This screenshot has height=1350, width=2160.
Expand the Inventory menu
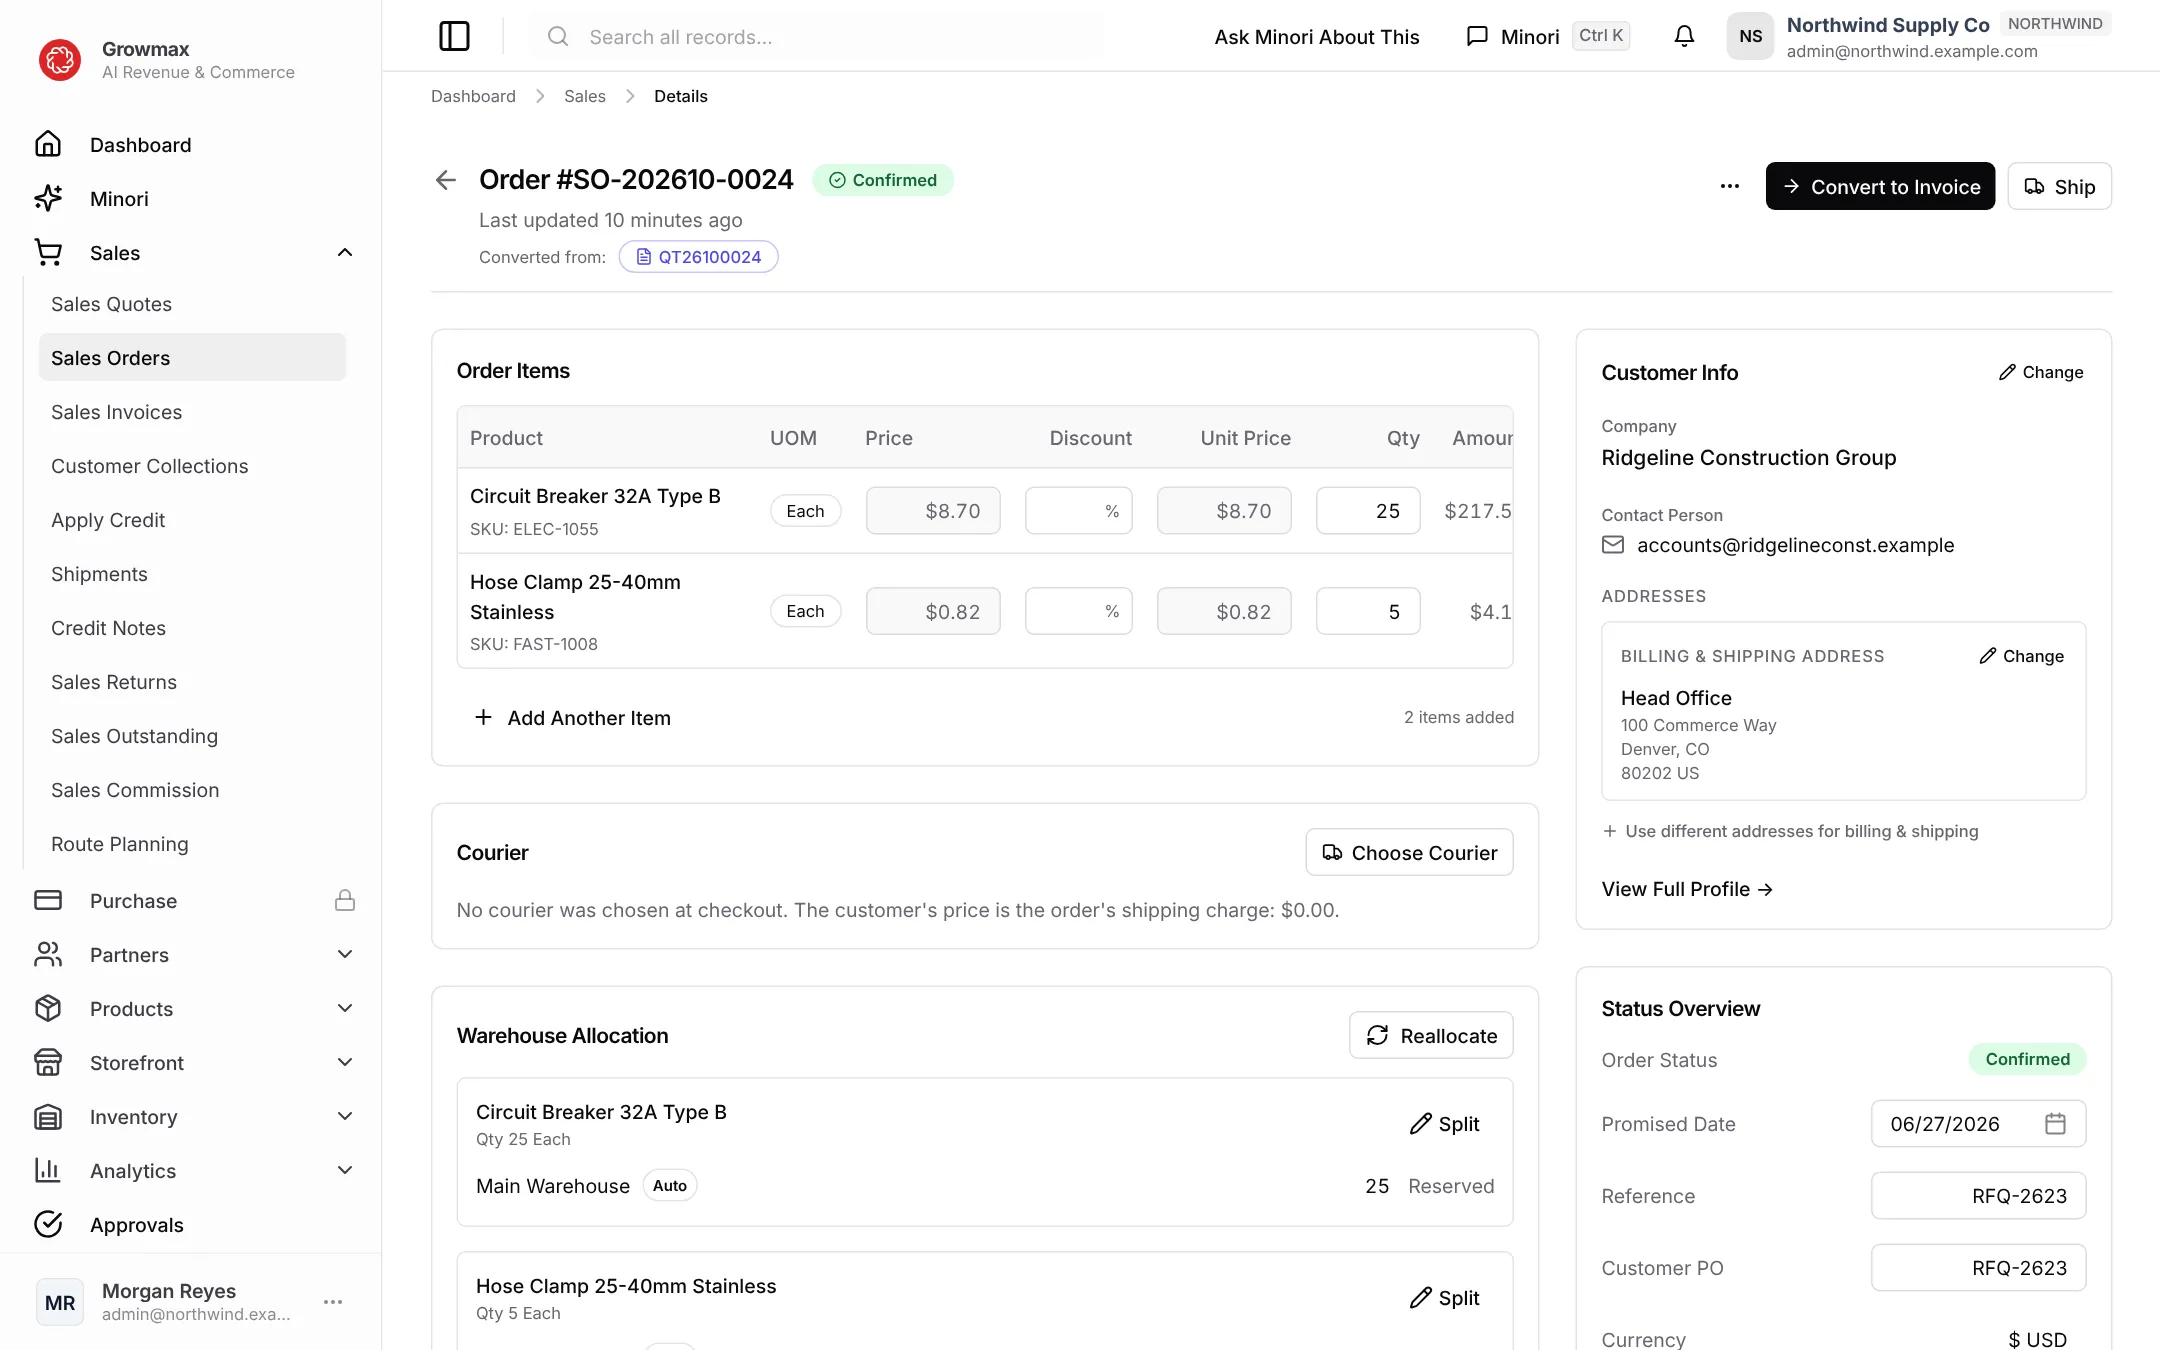(345, 1116)
